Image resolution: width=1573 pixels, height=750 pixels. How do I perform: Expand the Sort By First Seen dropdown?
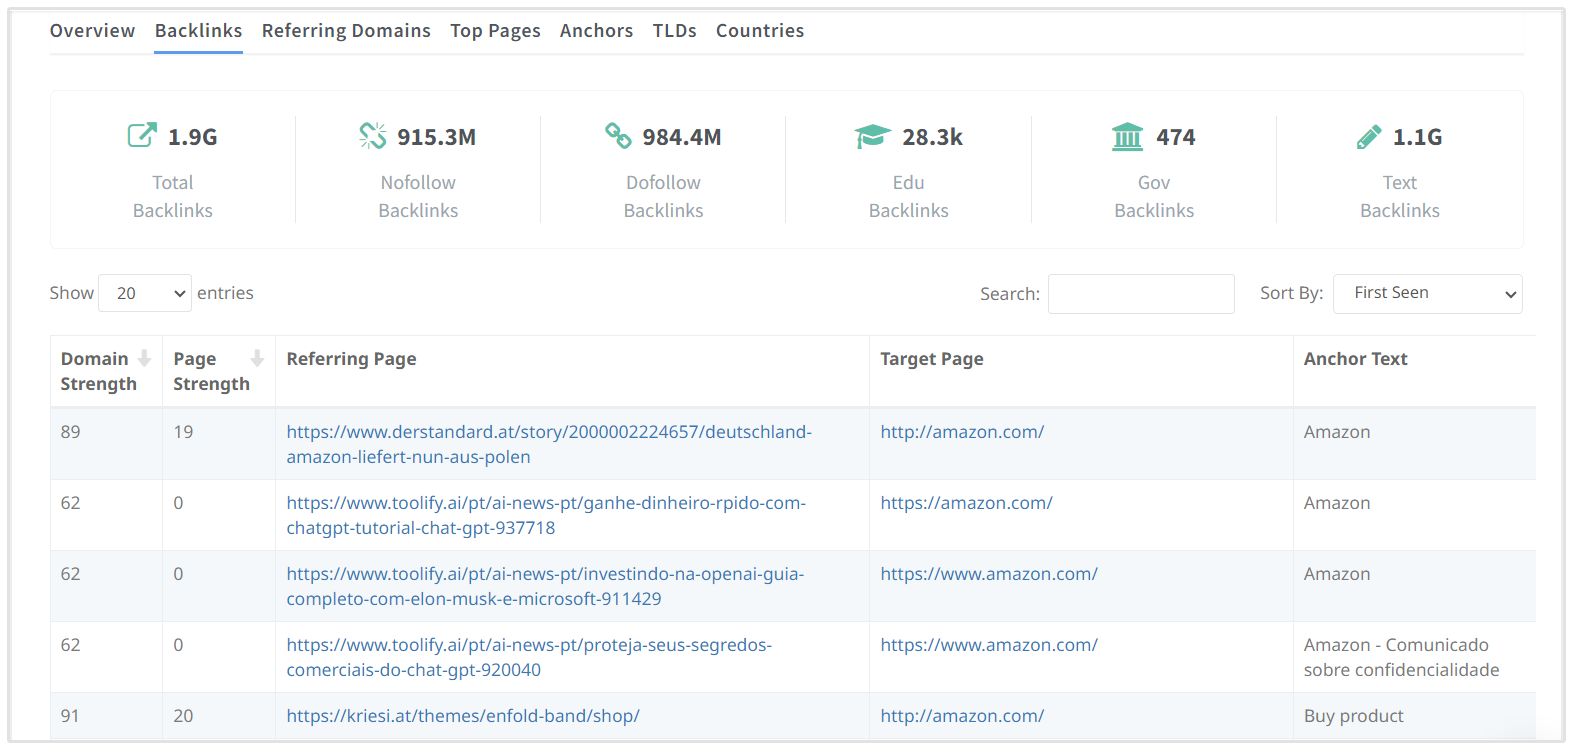[x=1427, y=293]
